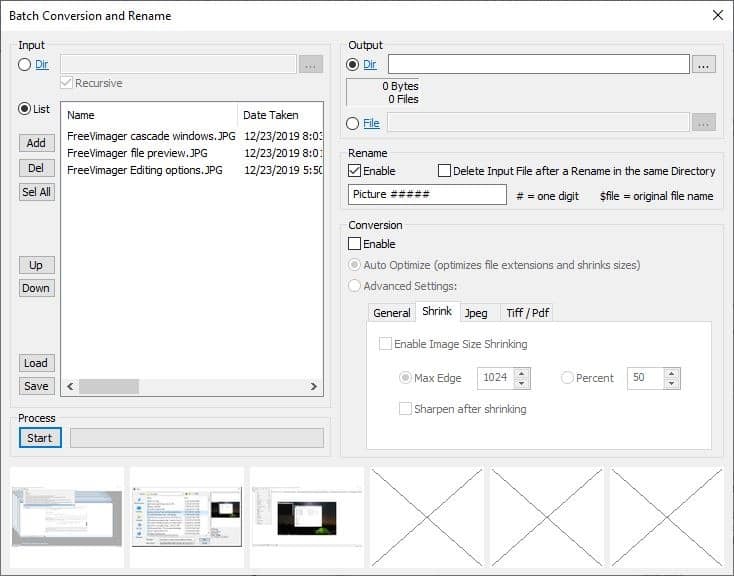This screenshot has height=576, width=734.
Task: Open the Tiff / Pdf tab
Action: coord(527,313)
